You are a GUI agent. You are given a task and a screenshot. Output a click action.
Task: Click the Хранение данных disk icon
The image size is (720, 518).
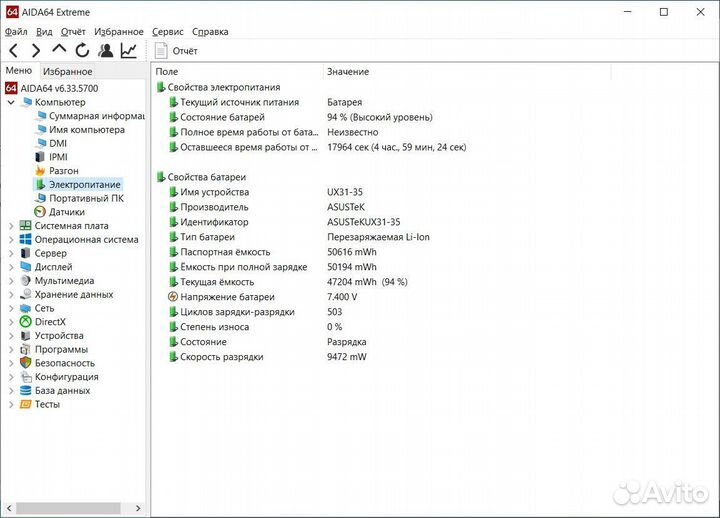[x=26, y=295]
